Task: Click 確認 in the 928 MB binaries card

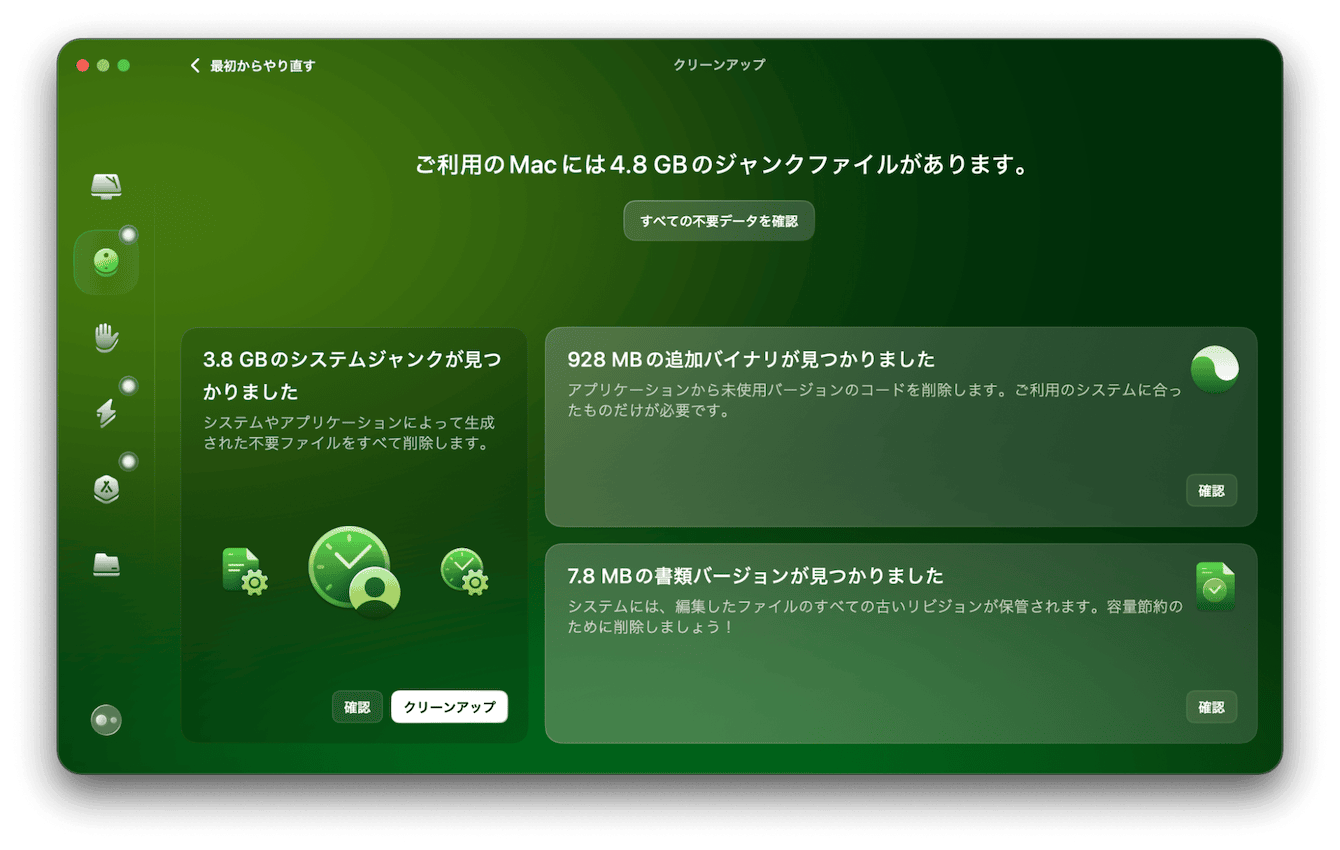Action: (x=1211, y=491)
